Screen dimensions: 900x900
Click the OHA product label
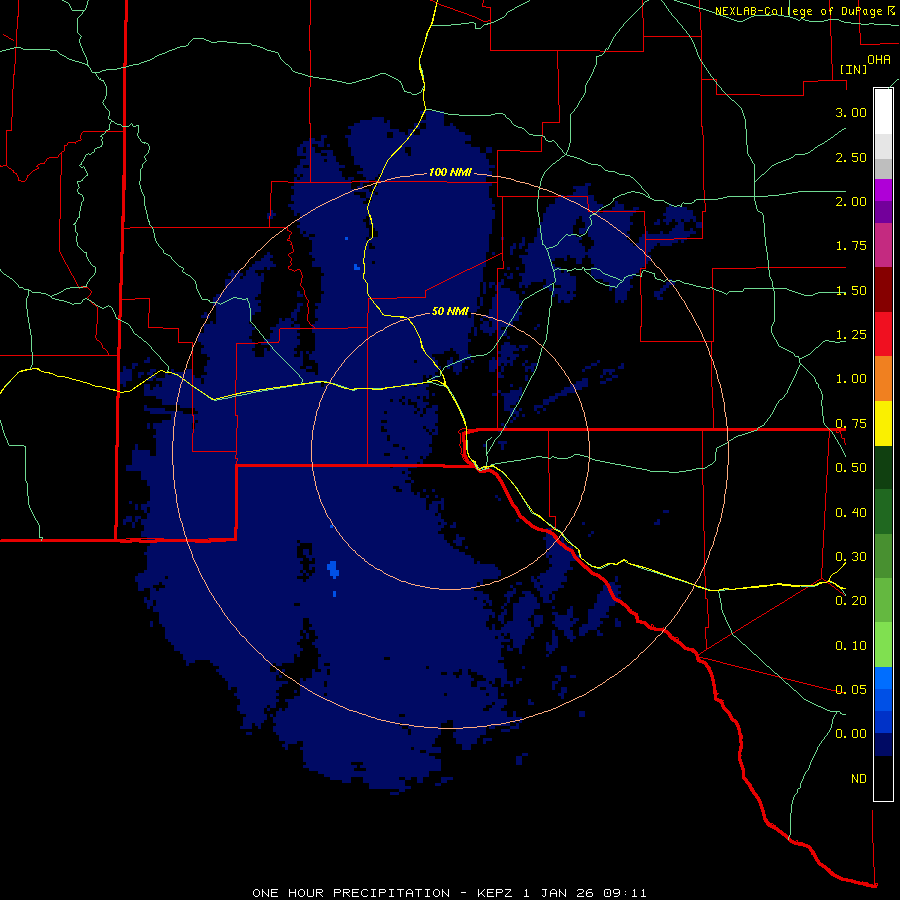[879, 59]
